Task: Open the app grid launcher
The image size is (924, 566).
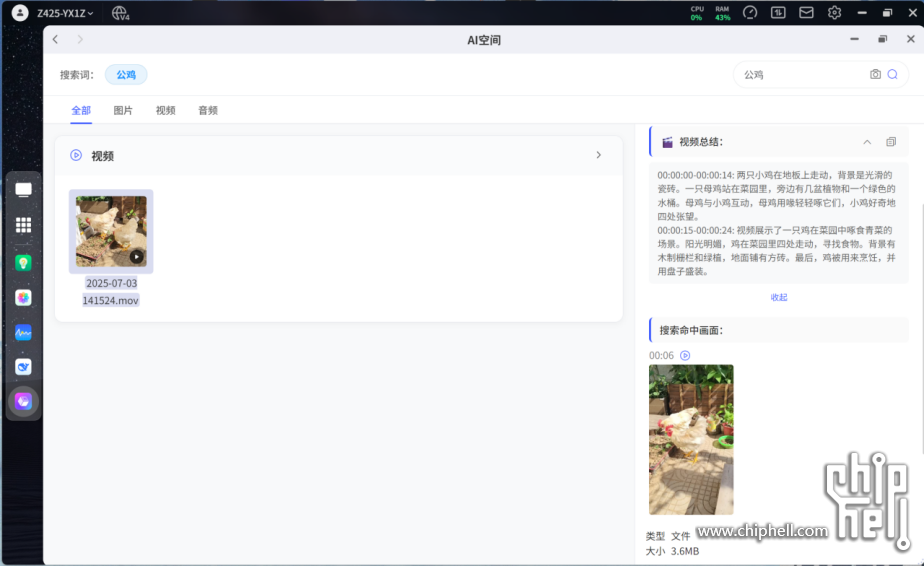Action: 23,226
